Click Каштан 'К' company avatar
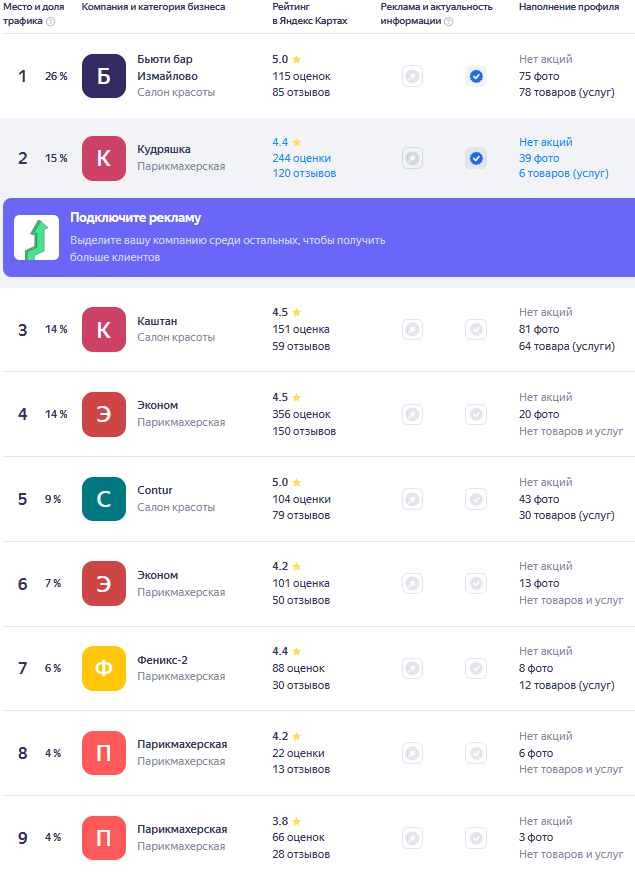This screenshot has width=635, height=875. pos(104,329)
